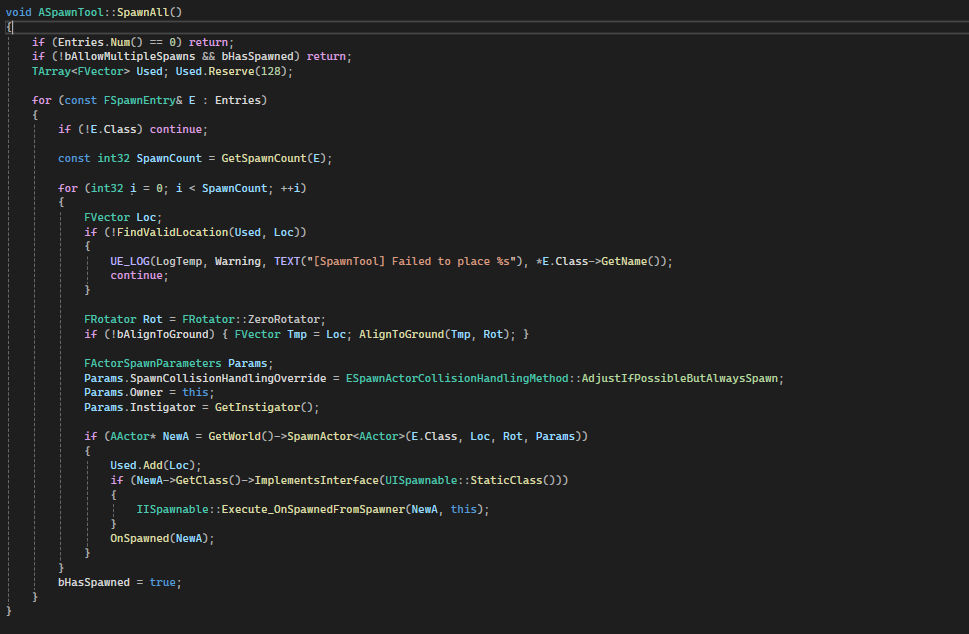969x634 pixels.
Task: Click the IISpawnable interface name
Action: (x=172, y=509)
